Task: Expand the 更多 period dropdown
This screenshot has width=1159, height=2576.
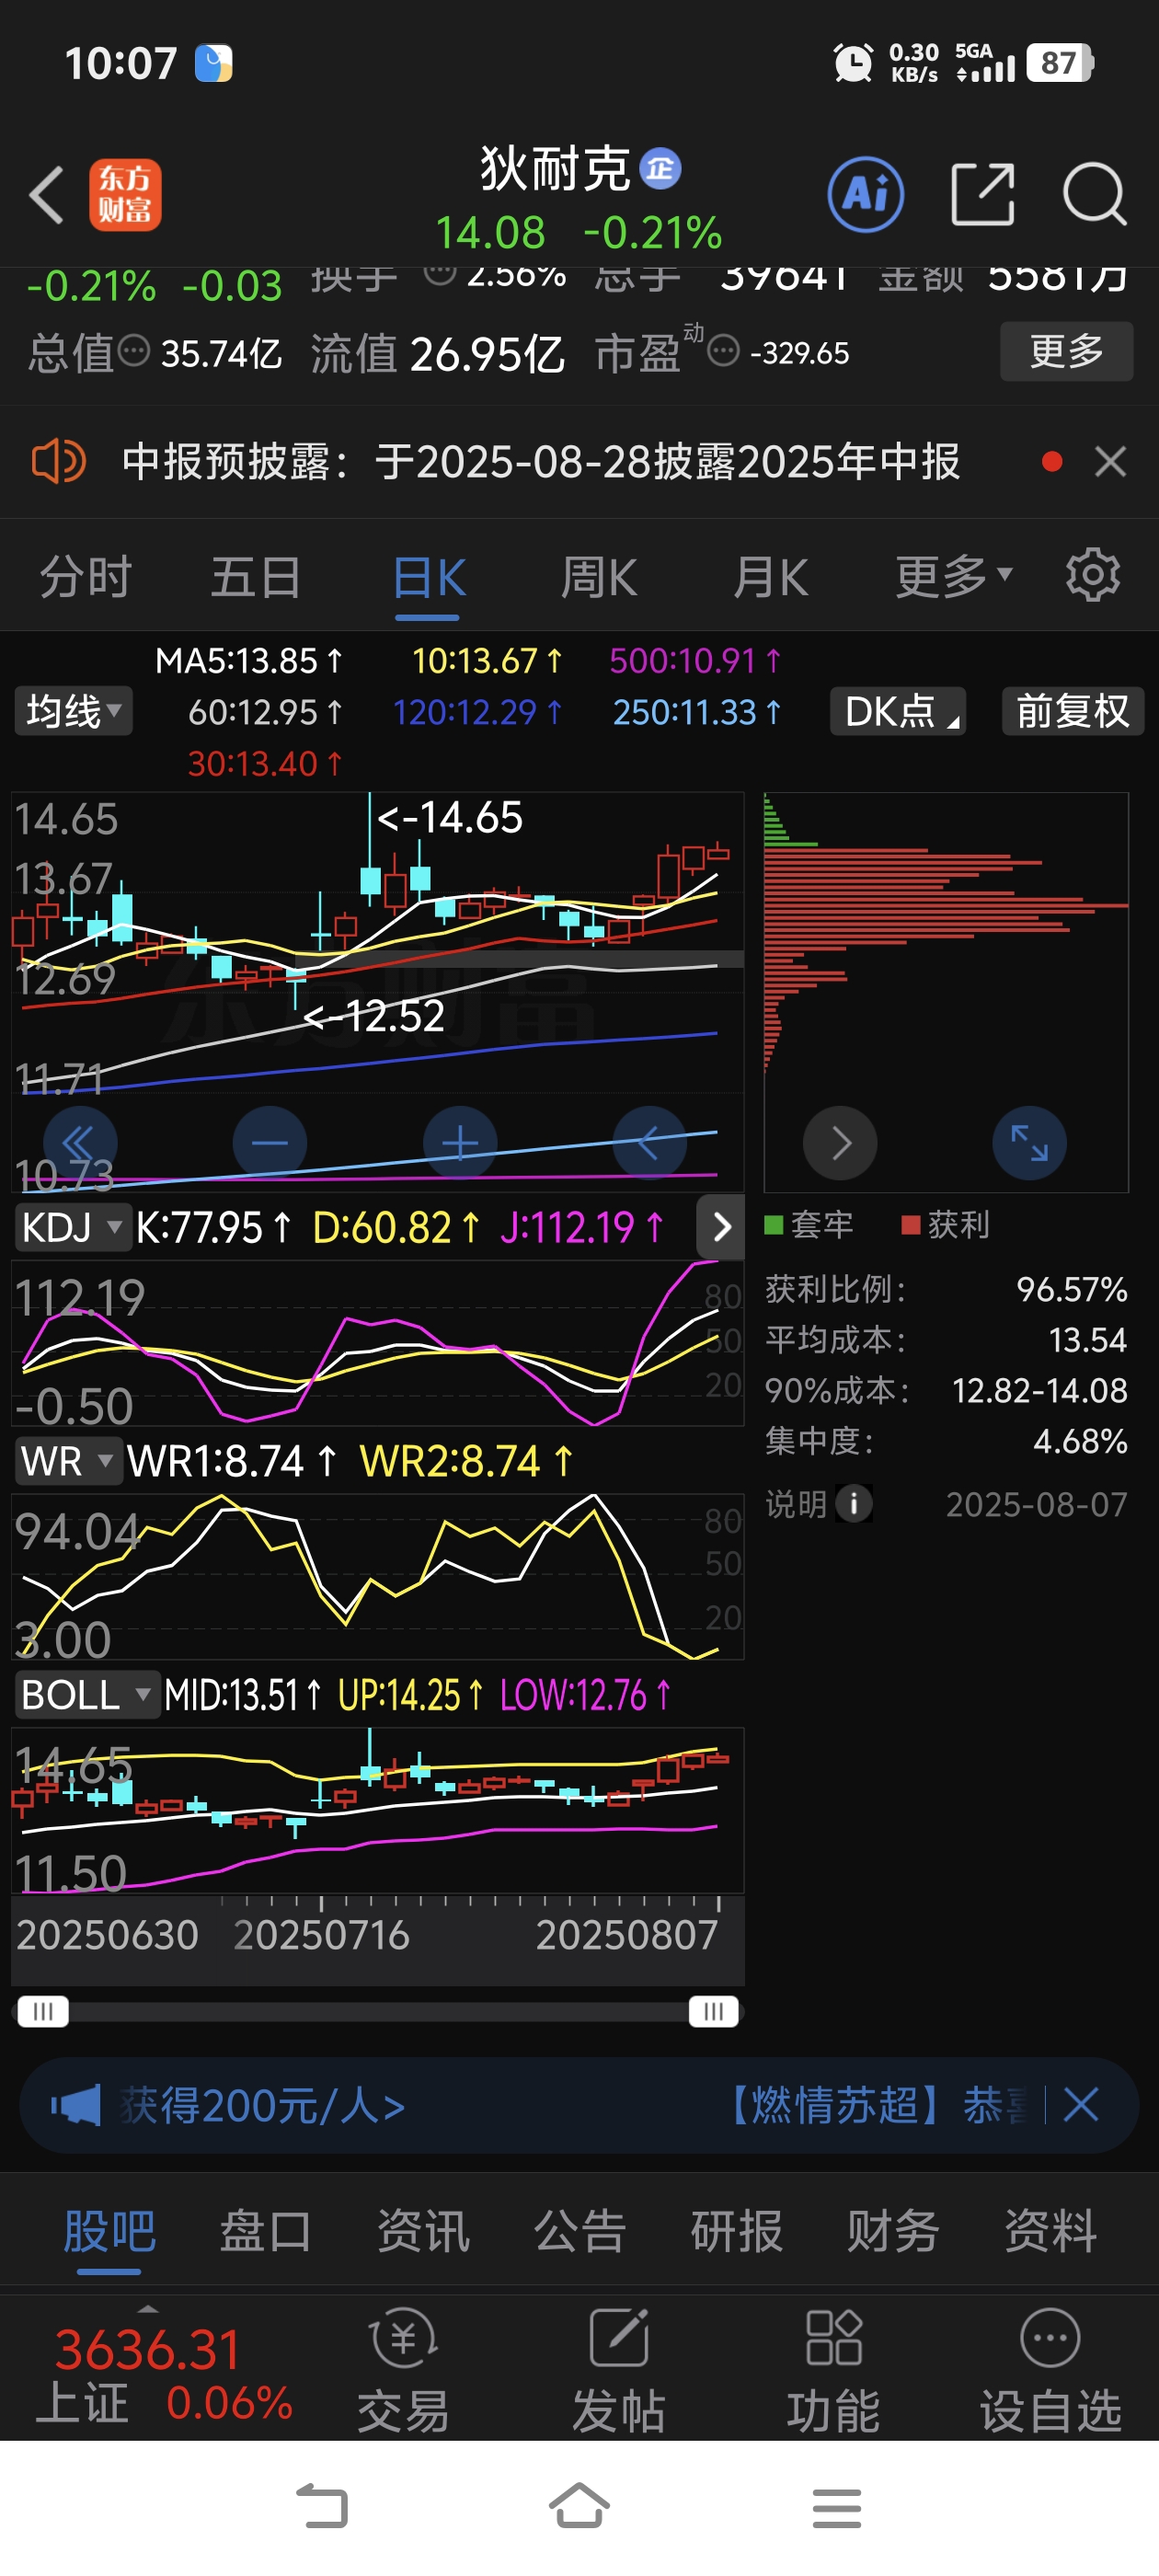Action: 954,577
